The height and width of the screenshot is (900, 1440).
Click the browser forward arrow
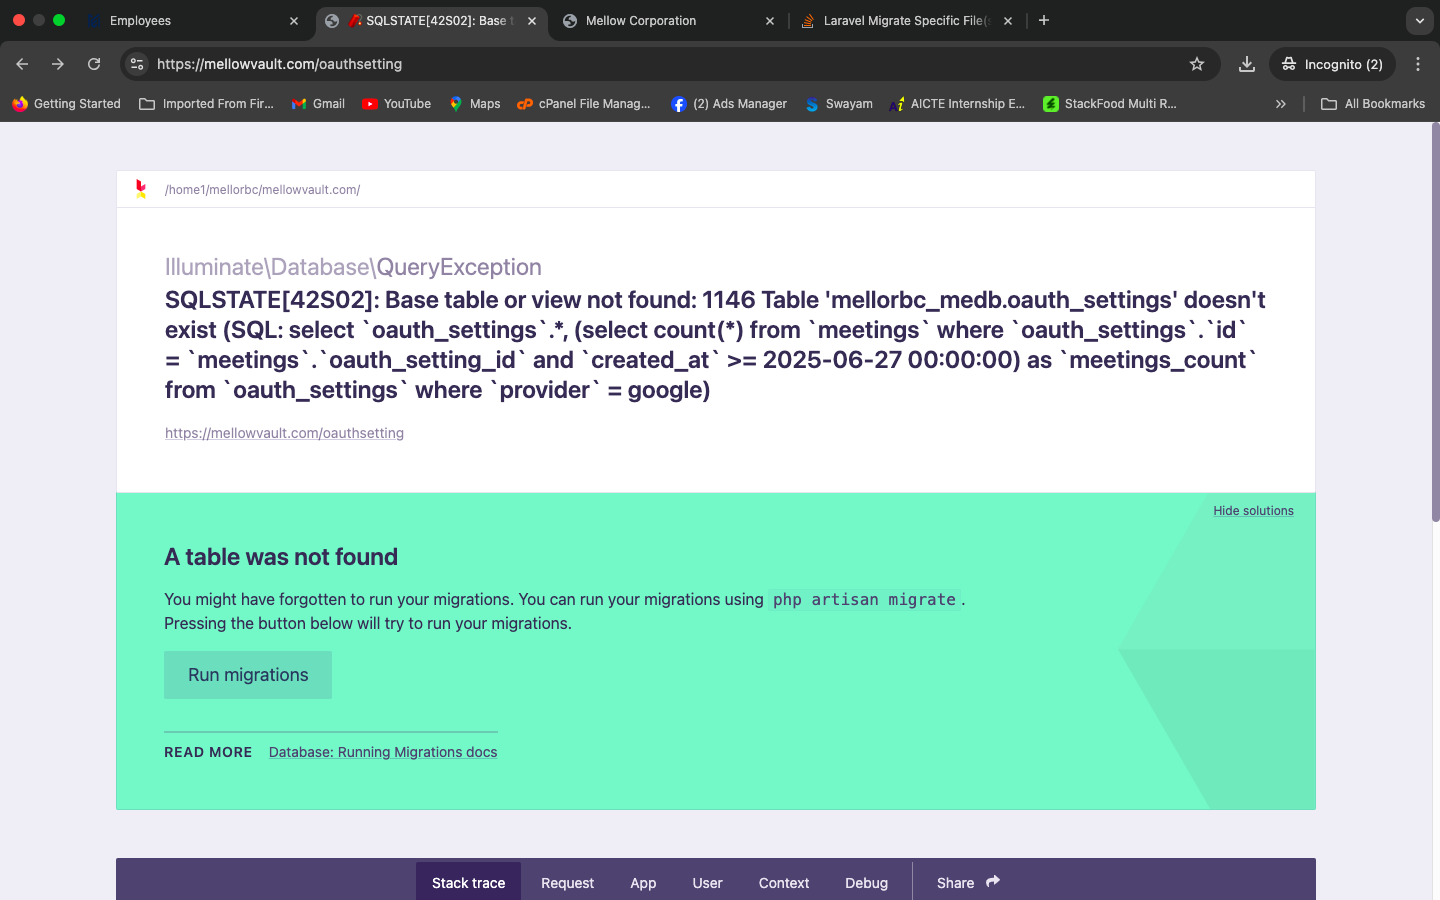(x=58, y=64)
